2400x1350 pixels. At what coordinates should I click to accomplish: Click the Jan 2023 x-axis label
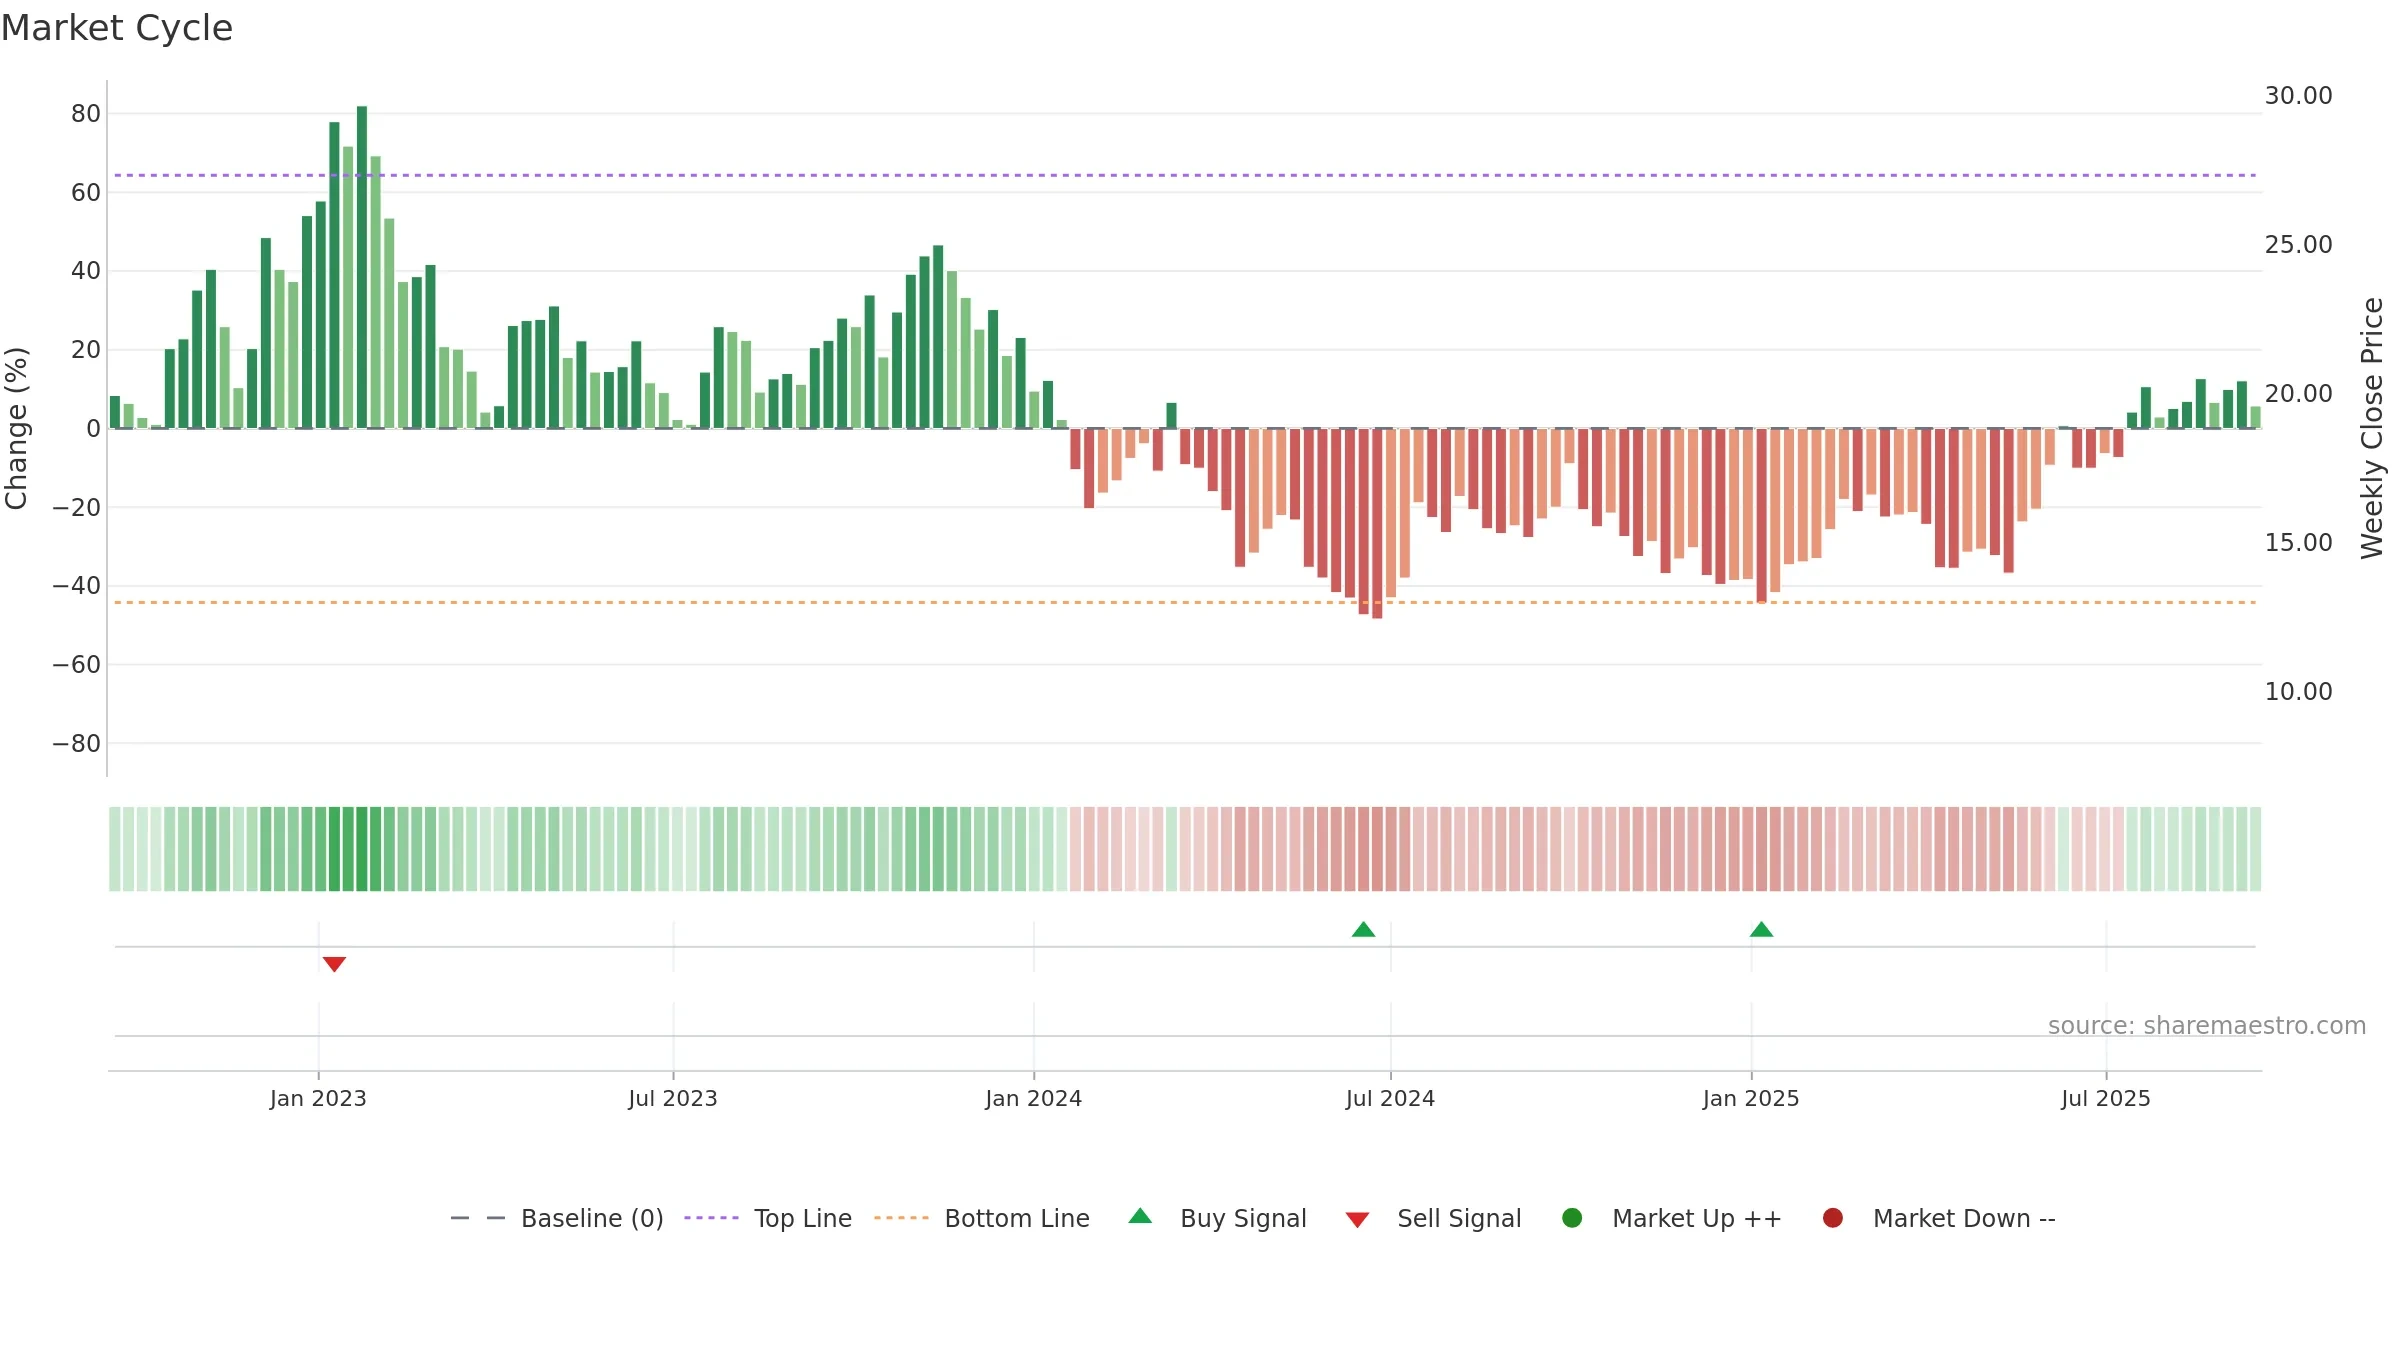click(318, 1099)
